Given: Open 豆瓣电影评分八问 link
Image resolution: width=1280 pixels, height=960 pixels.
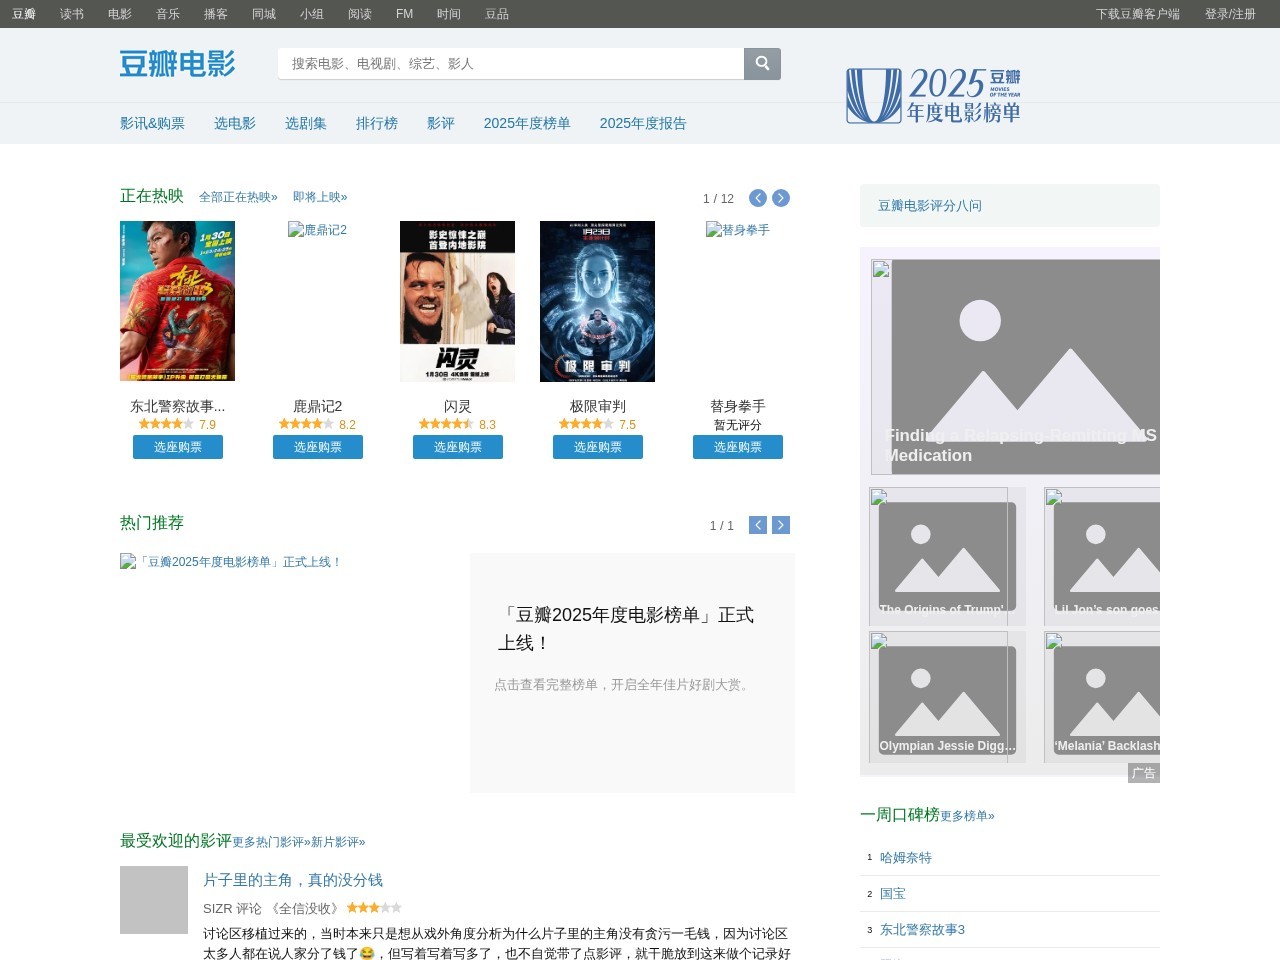Looking at the screenshot, I should [930, 205].
